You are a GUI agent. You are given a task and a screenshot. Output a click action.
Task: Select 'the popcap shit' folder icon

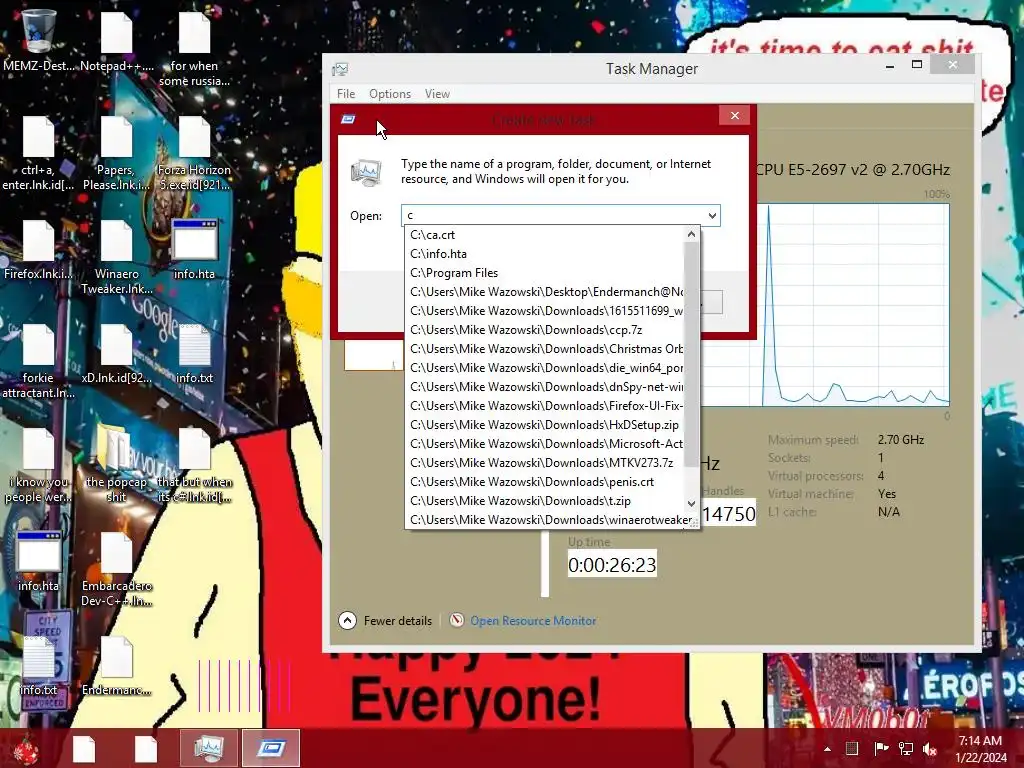pyautogui.click(x=116, y=465)
